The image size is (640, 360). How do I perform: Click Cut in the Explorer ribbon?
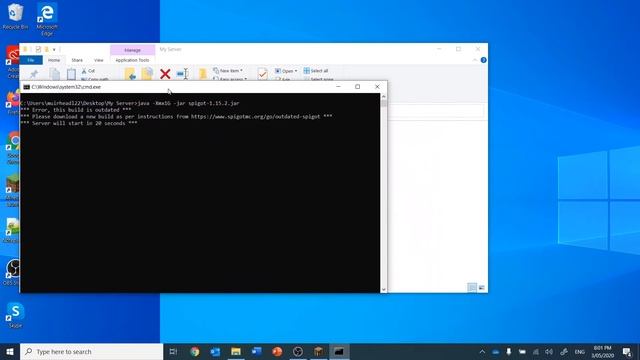pos(88,71)
